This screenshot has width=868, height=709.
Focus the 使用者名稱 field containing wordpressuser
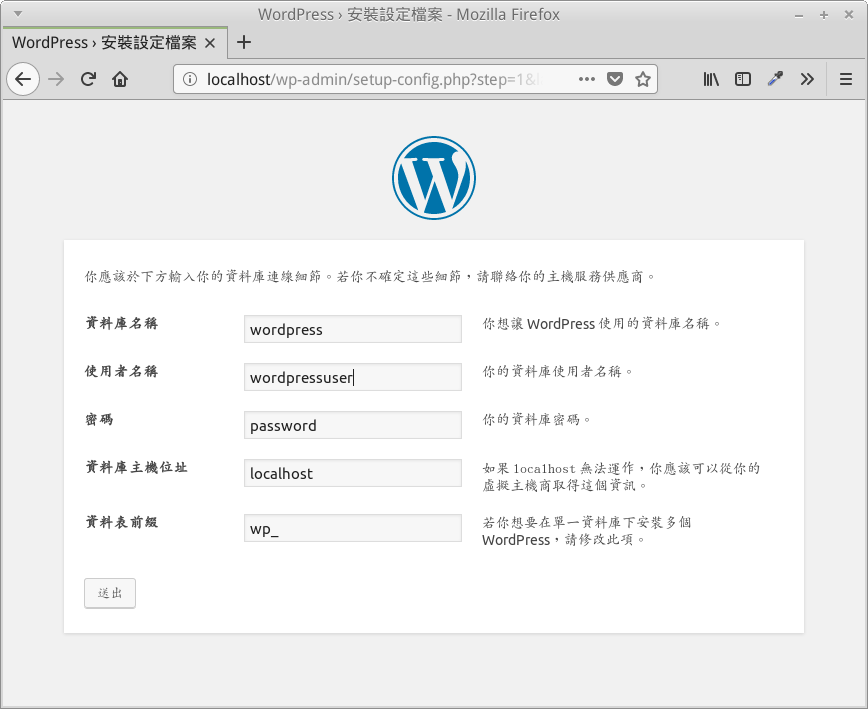tap(353, 377)
